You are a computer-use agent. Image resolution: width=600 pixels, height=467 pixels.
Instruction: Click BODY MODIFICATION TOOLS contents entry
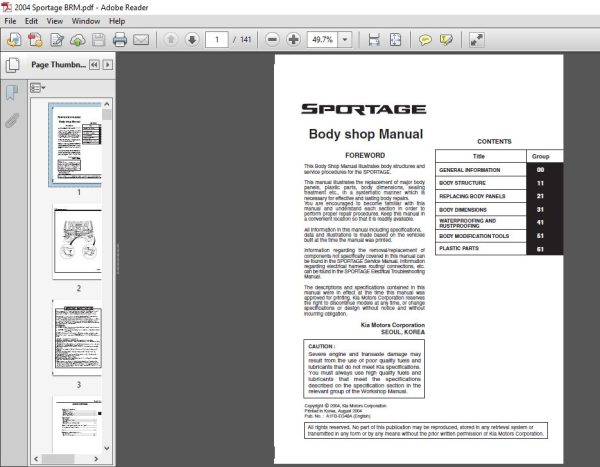coord(474,236)
